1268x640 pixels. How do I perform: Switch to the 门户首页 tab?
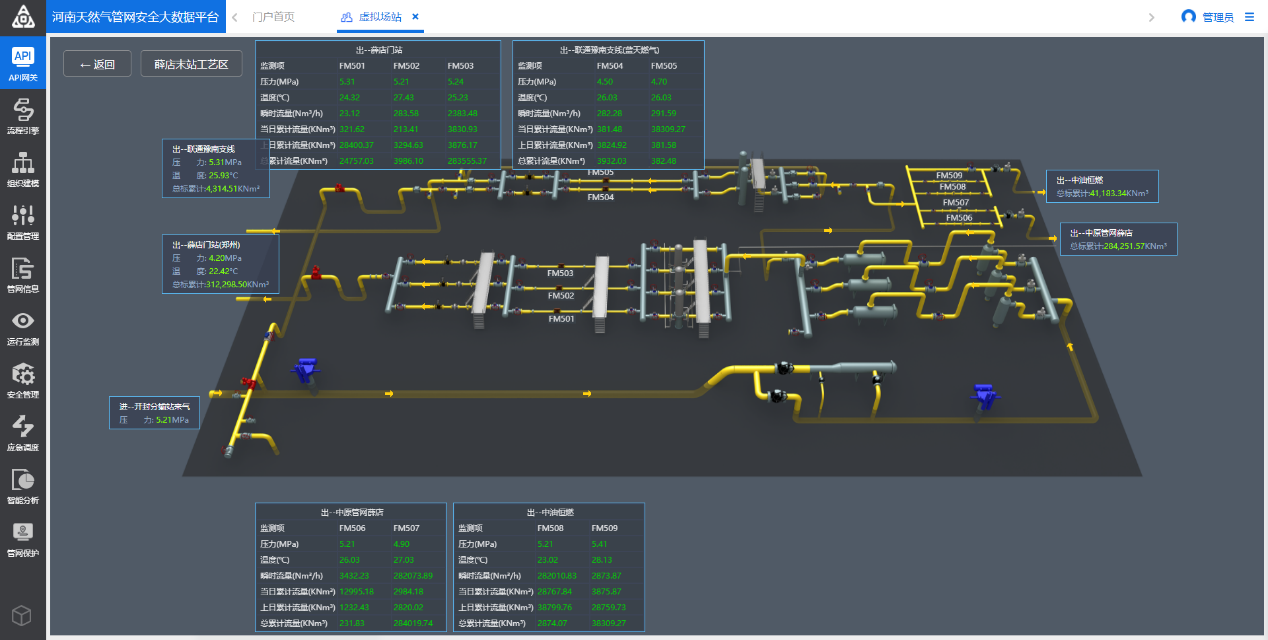pyautogui.click(x=273, y=17)
